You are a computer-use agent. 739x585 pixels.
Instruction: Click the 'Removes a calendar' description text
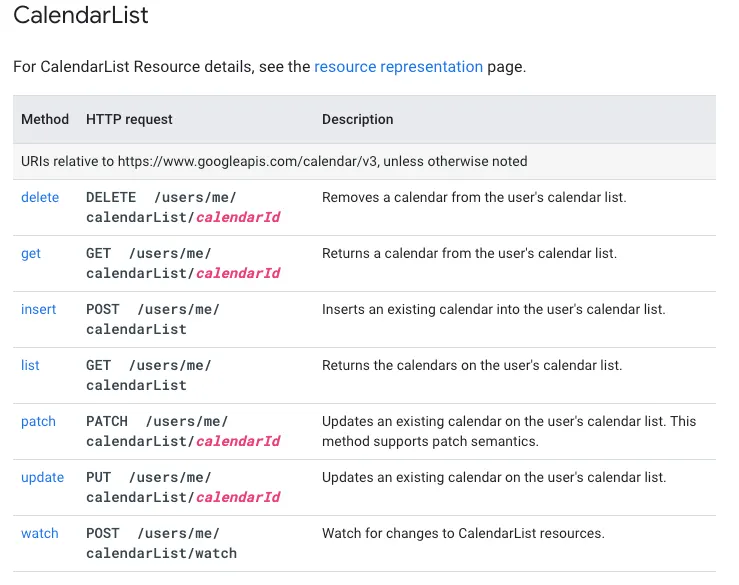tap(474, 197)
